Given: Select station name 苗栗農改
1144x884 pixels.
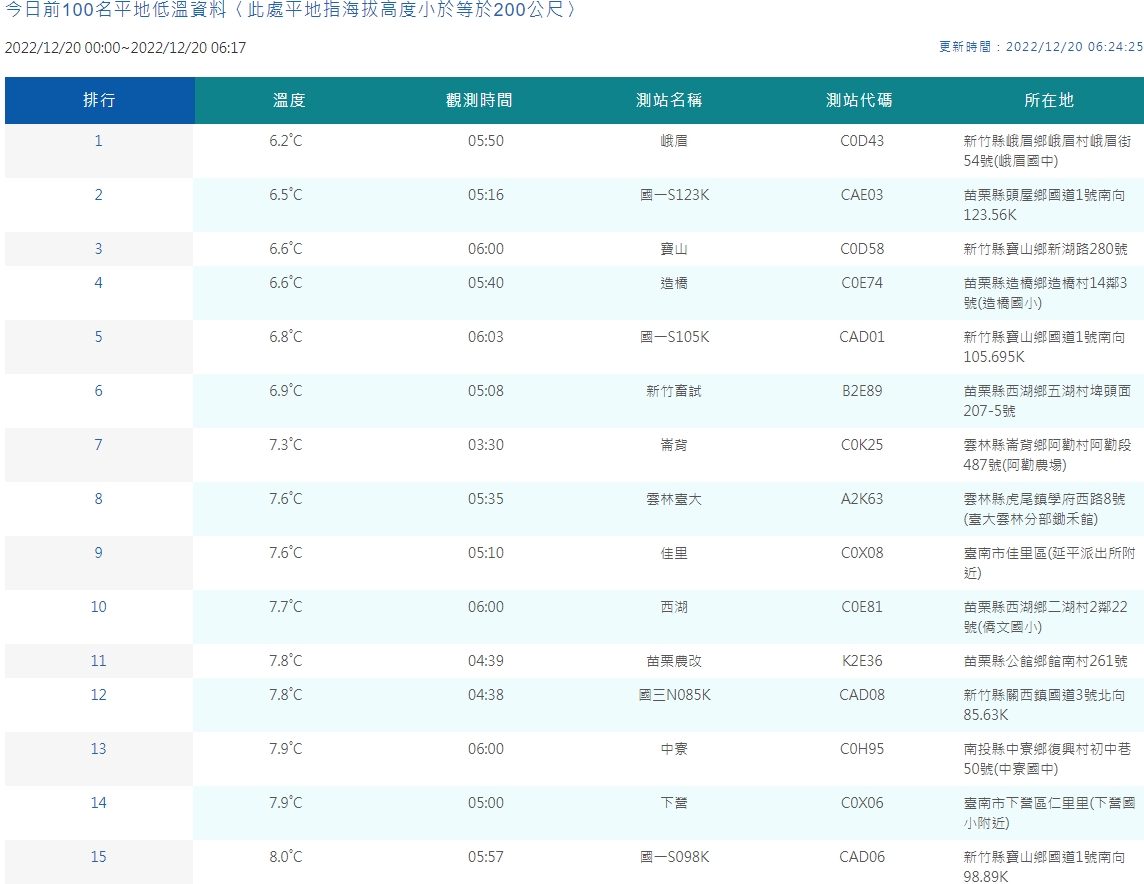Looking at the screenshot, I should click(673, 661).
